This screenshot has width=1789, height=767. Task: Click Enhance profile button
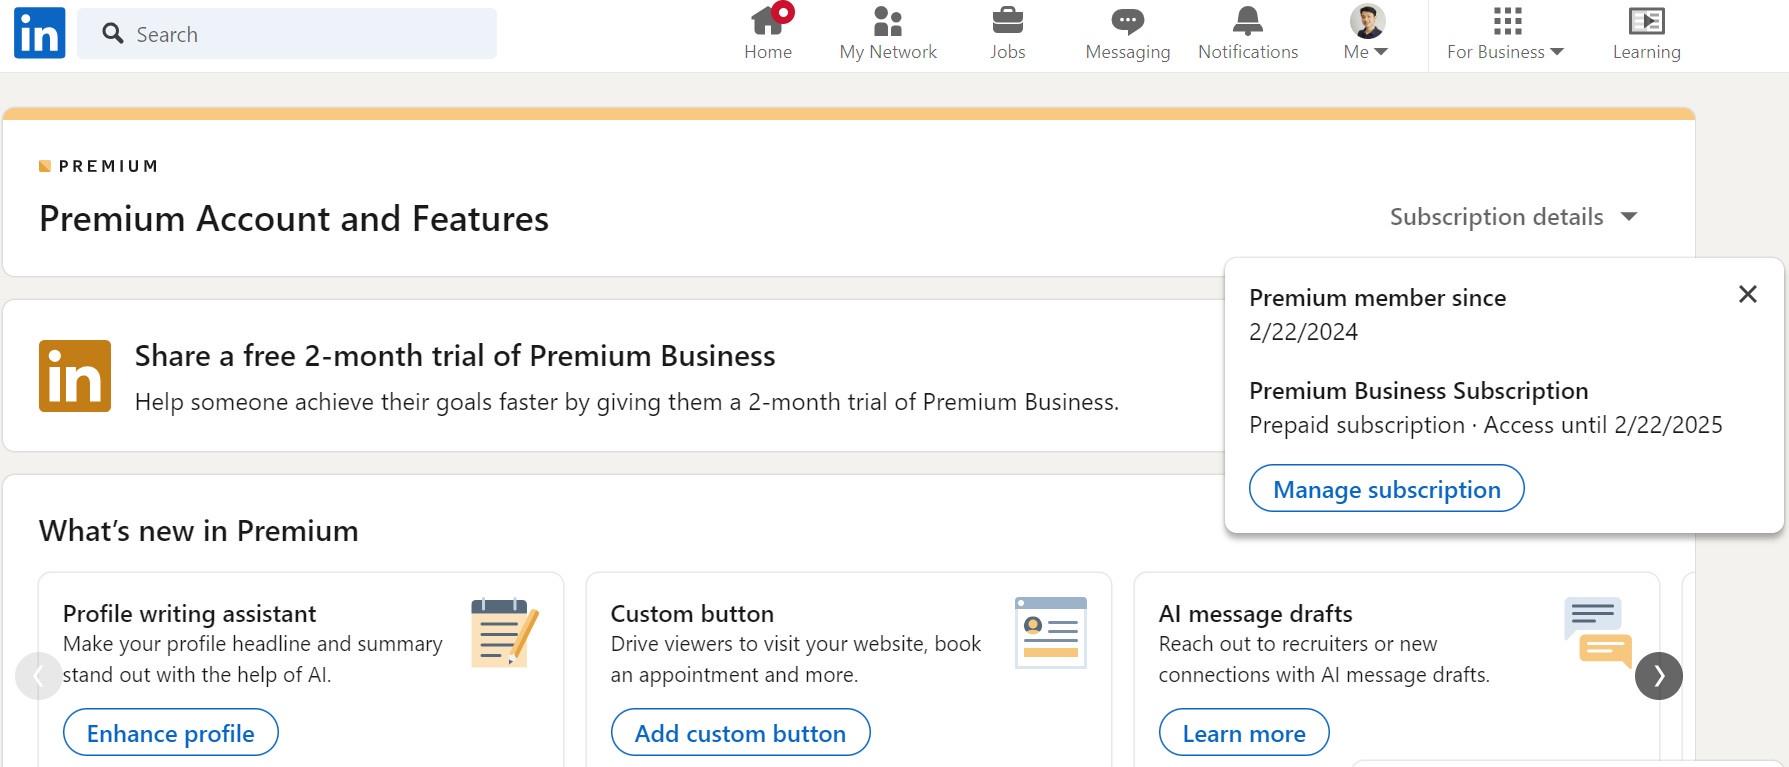pyautogui.click(x=171, y=733)
